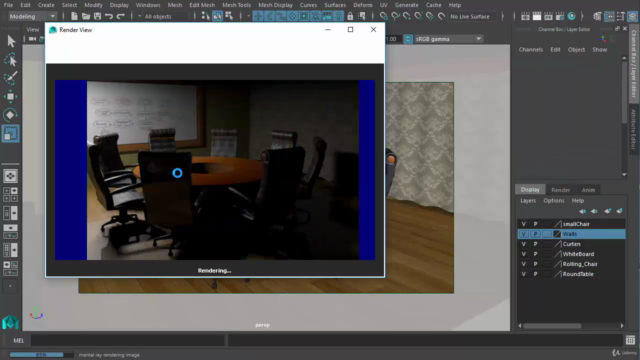Viewport: 640px width, 360px height.
Task: Click Layer Editor horizontal scrollbar
Action: 552,326
